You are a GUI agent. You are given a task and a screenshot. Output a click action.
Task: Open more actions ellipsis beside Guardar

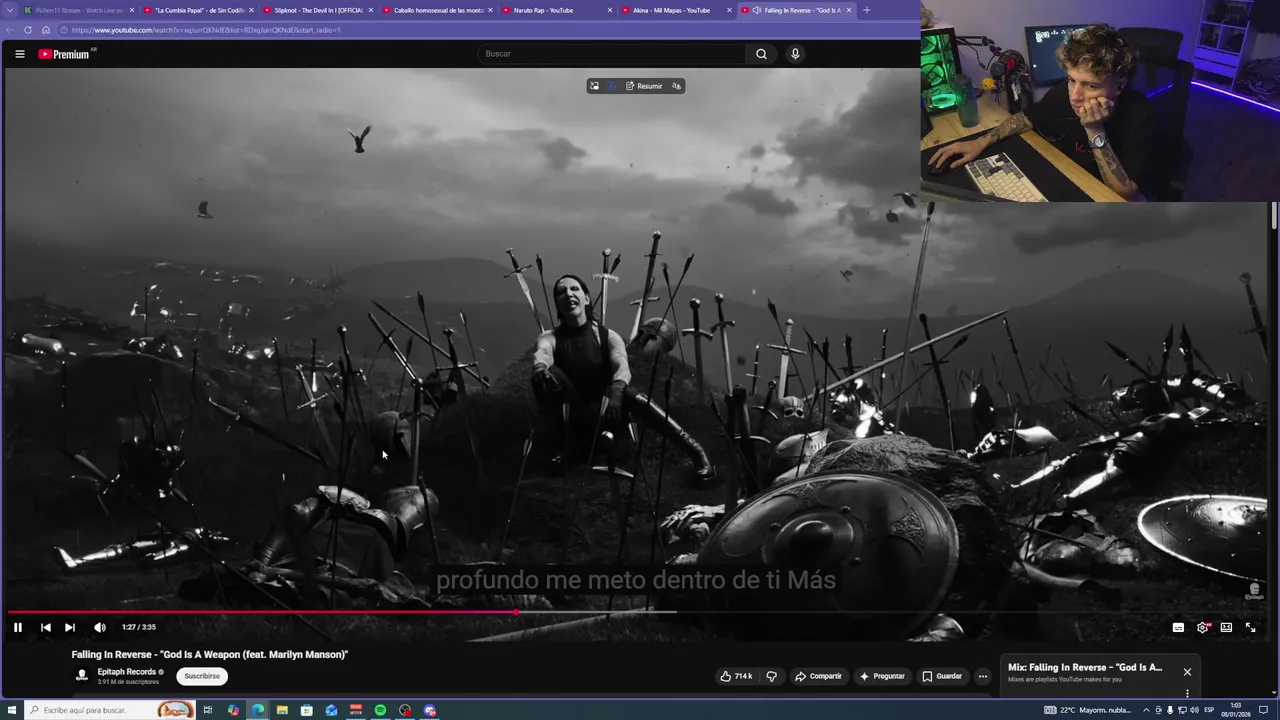coord(982,676)
